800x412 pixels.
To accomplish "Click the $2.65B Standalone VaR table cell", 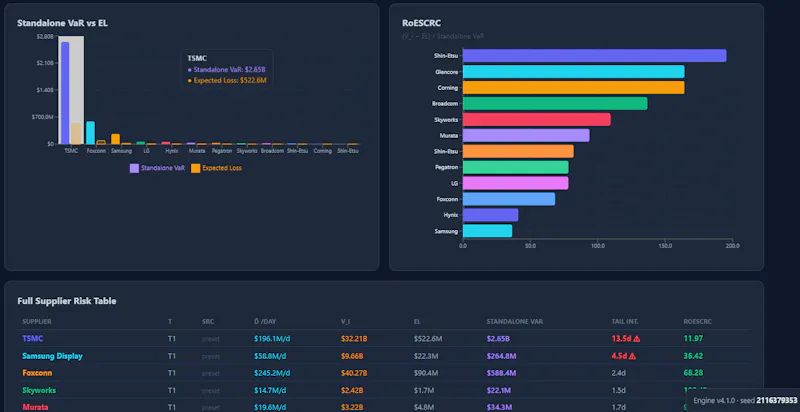I will (x=497, y=339).
